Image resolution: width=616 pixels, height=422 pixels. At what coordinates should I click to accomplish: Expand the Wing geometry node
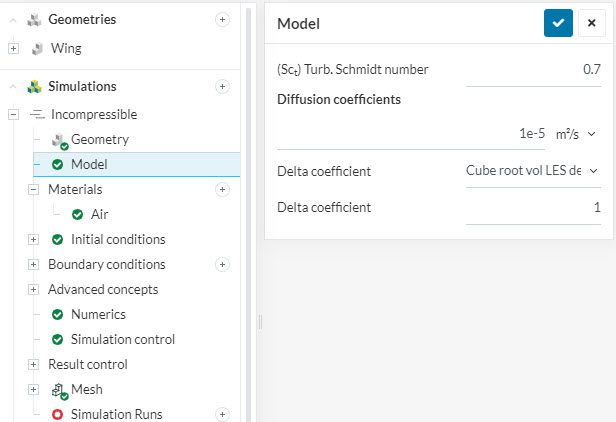coord(13,48)
